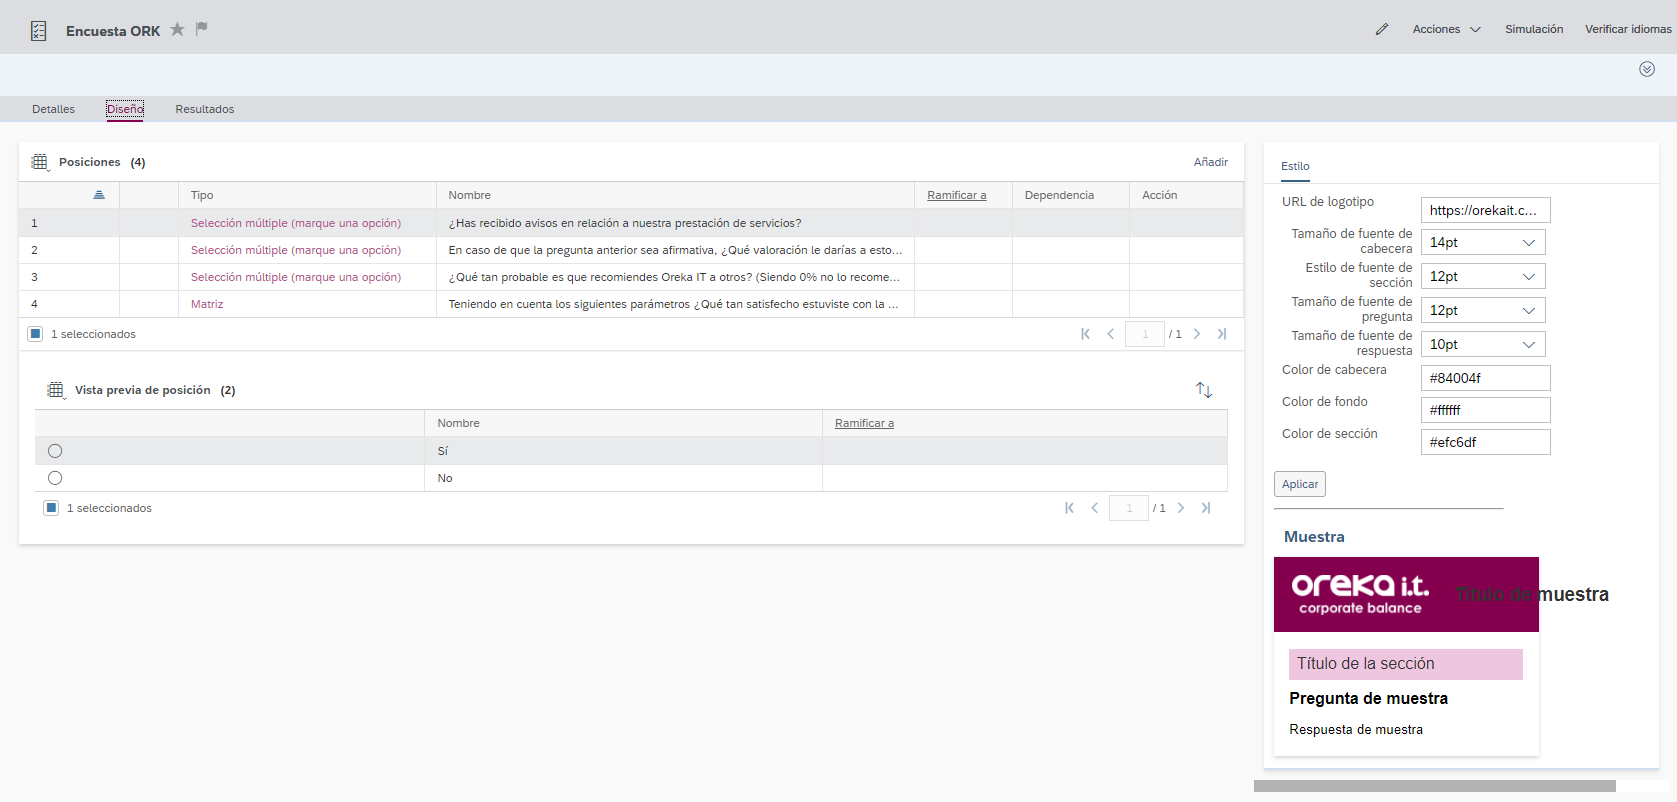Click Añadir to add a position
1677x802 pixels.
(x=1210, y=162)
